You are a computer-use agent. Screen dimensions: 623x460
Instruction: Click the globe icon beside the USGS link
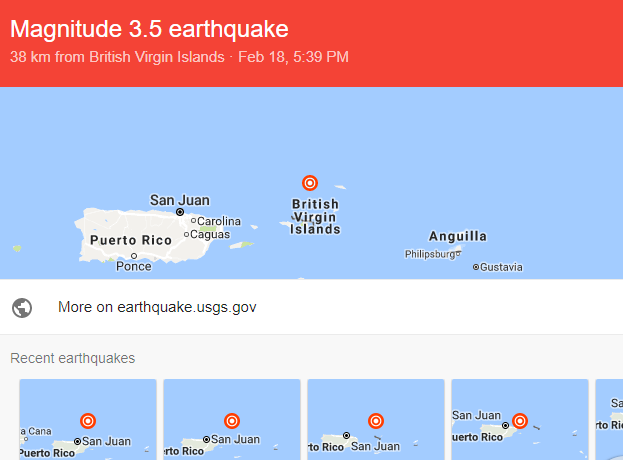point(22,308)
